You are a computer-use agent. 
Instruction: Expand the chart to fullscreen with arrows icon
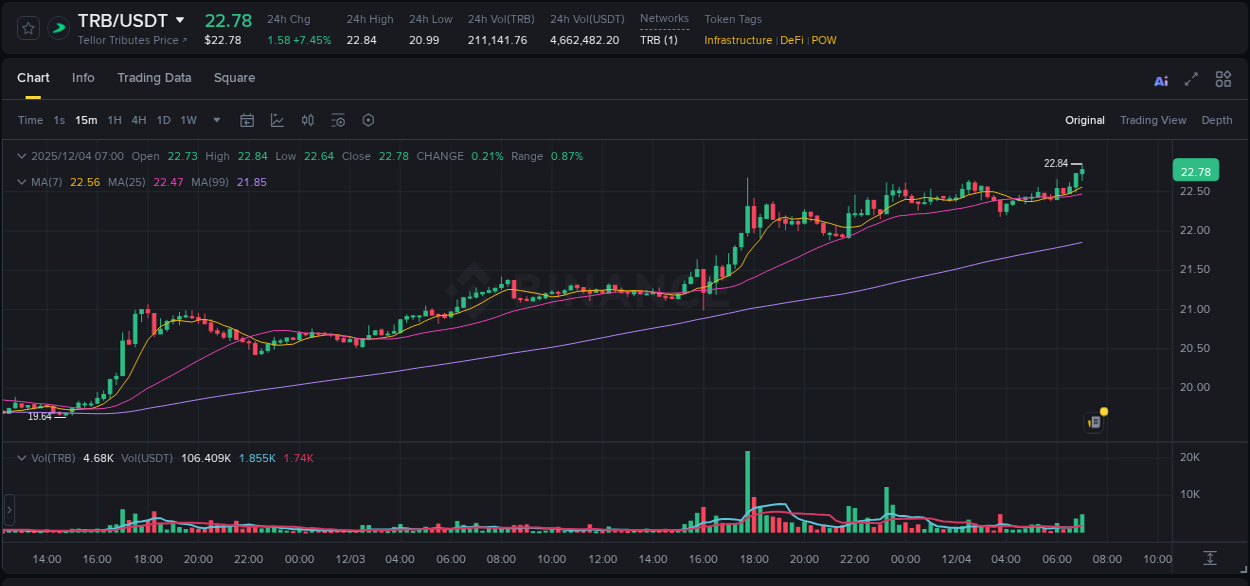pos(1191,79)
